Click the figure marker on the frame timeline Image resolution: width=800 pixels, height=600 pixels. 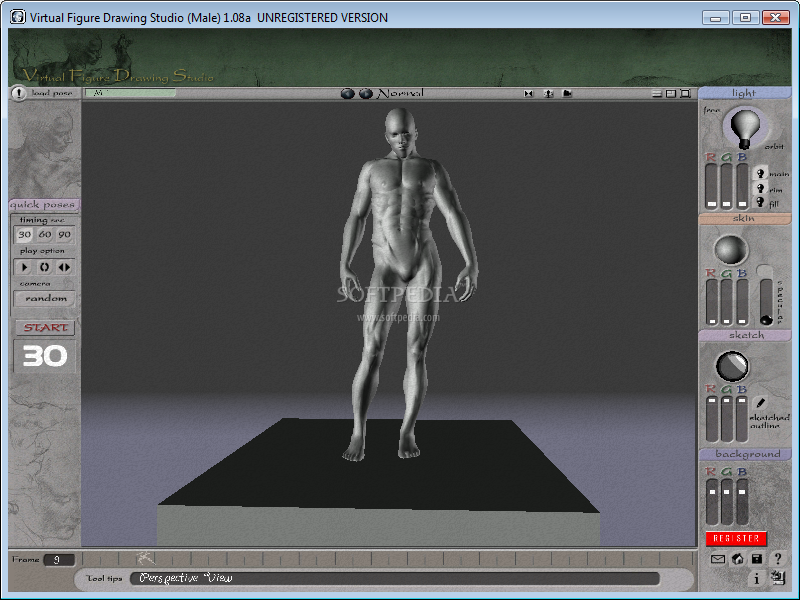coord(145,557)
